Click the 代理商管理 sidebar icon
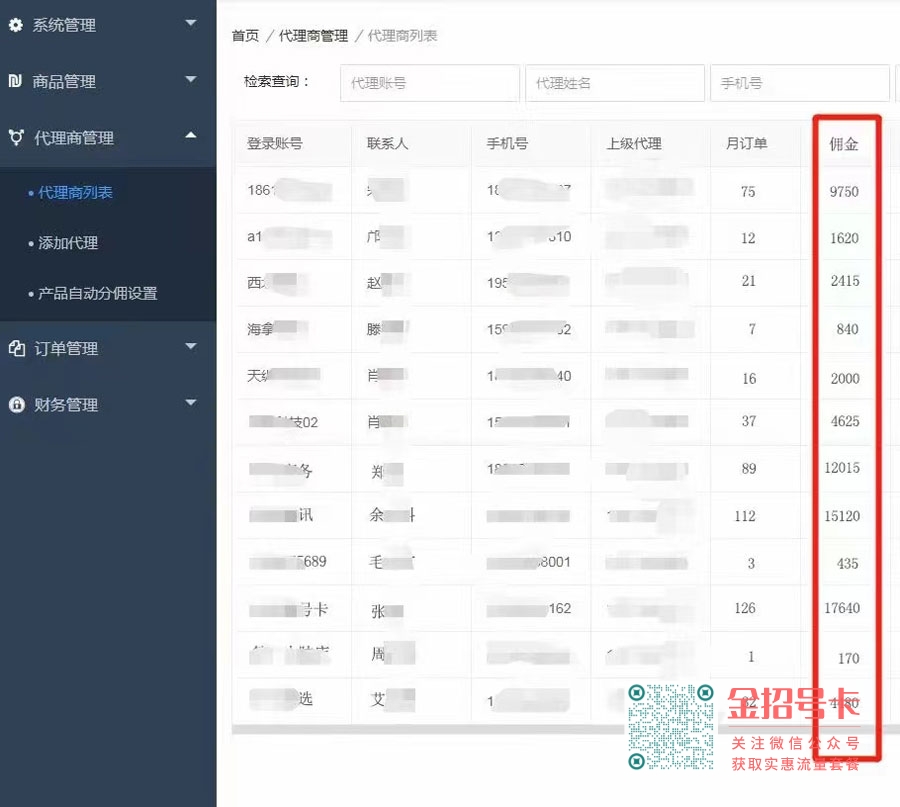 tap(16, 137)
